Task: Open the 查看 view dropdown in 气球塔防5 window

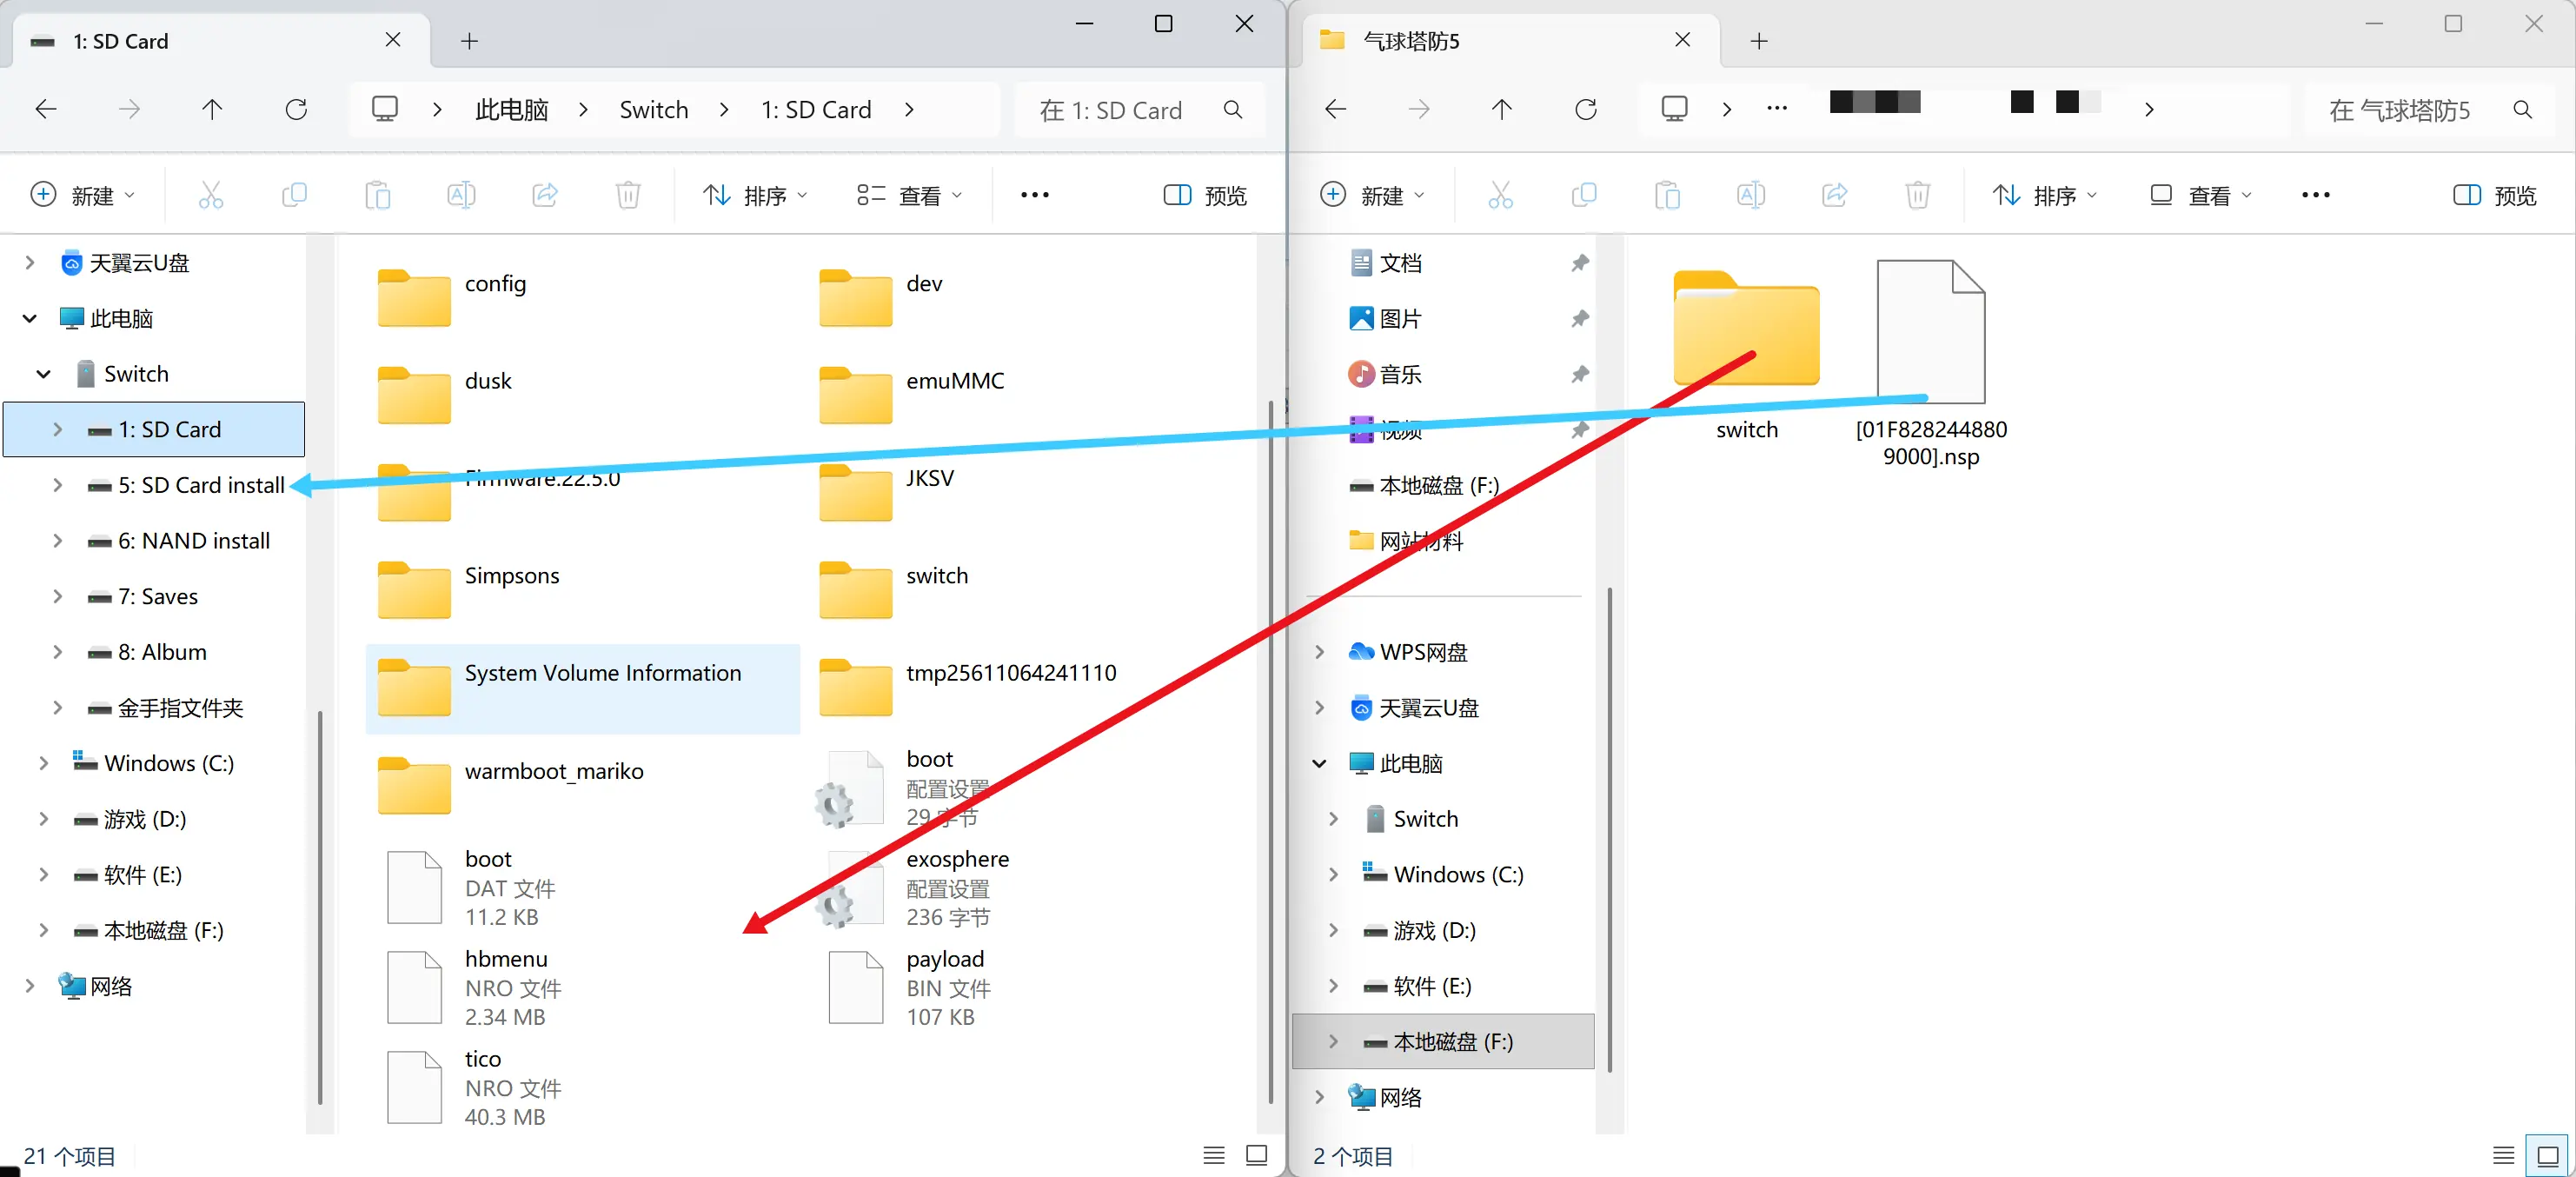Action: click(x=2200, y=195)
